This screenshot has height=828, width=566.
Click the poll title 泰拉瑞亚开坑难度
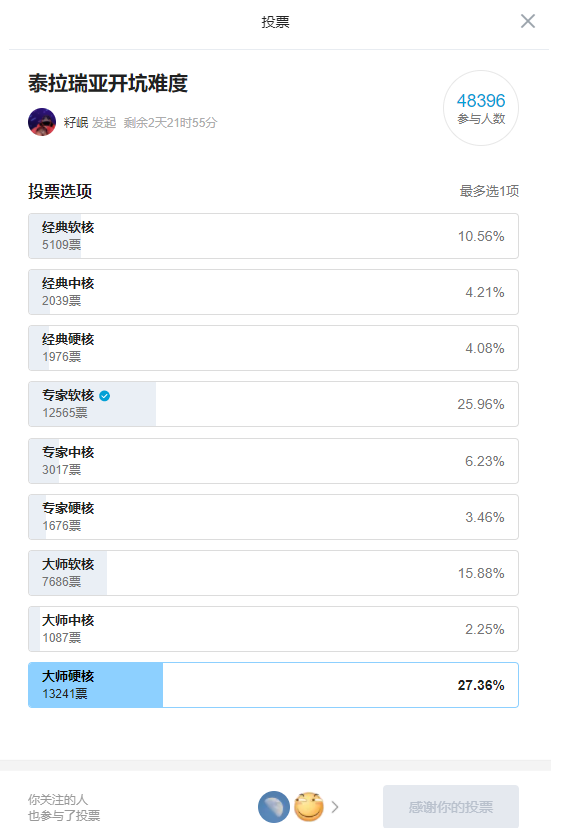click(x=108, y=83)
